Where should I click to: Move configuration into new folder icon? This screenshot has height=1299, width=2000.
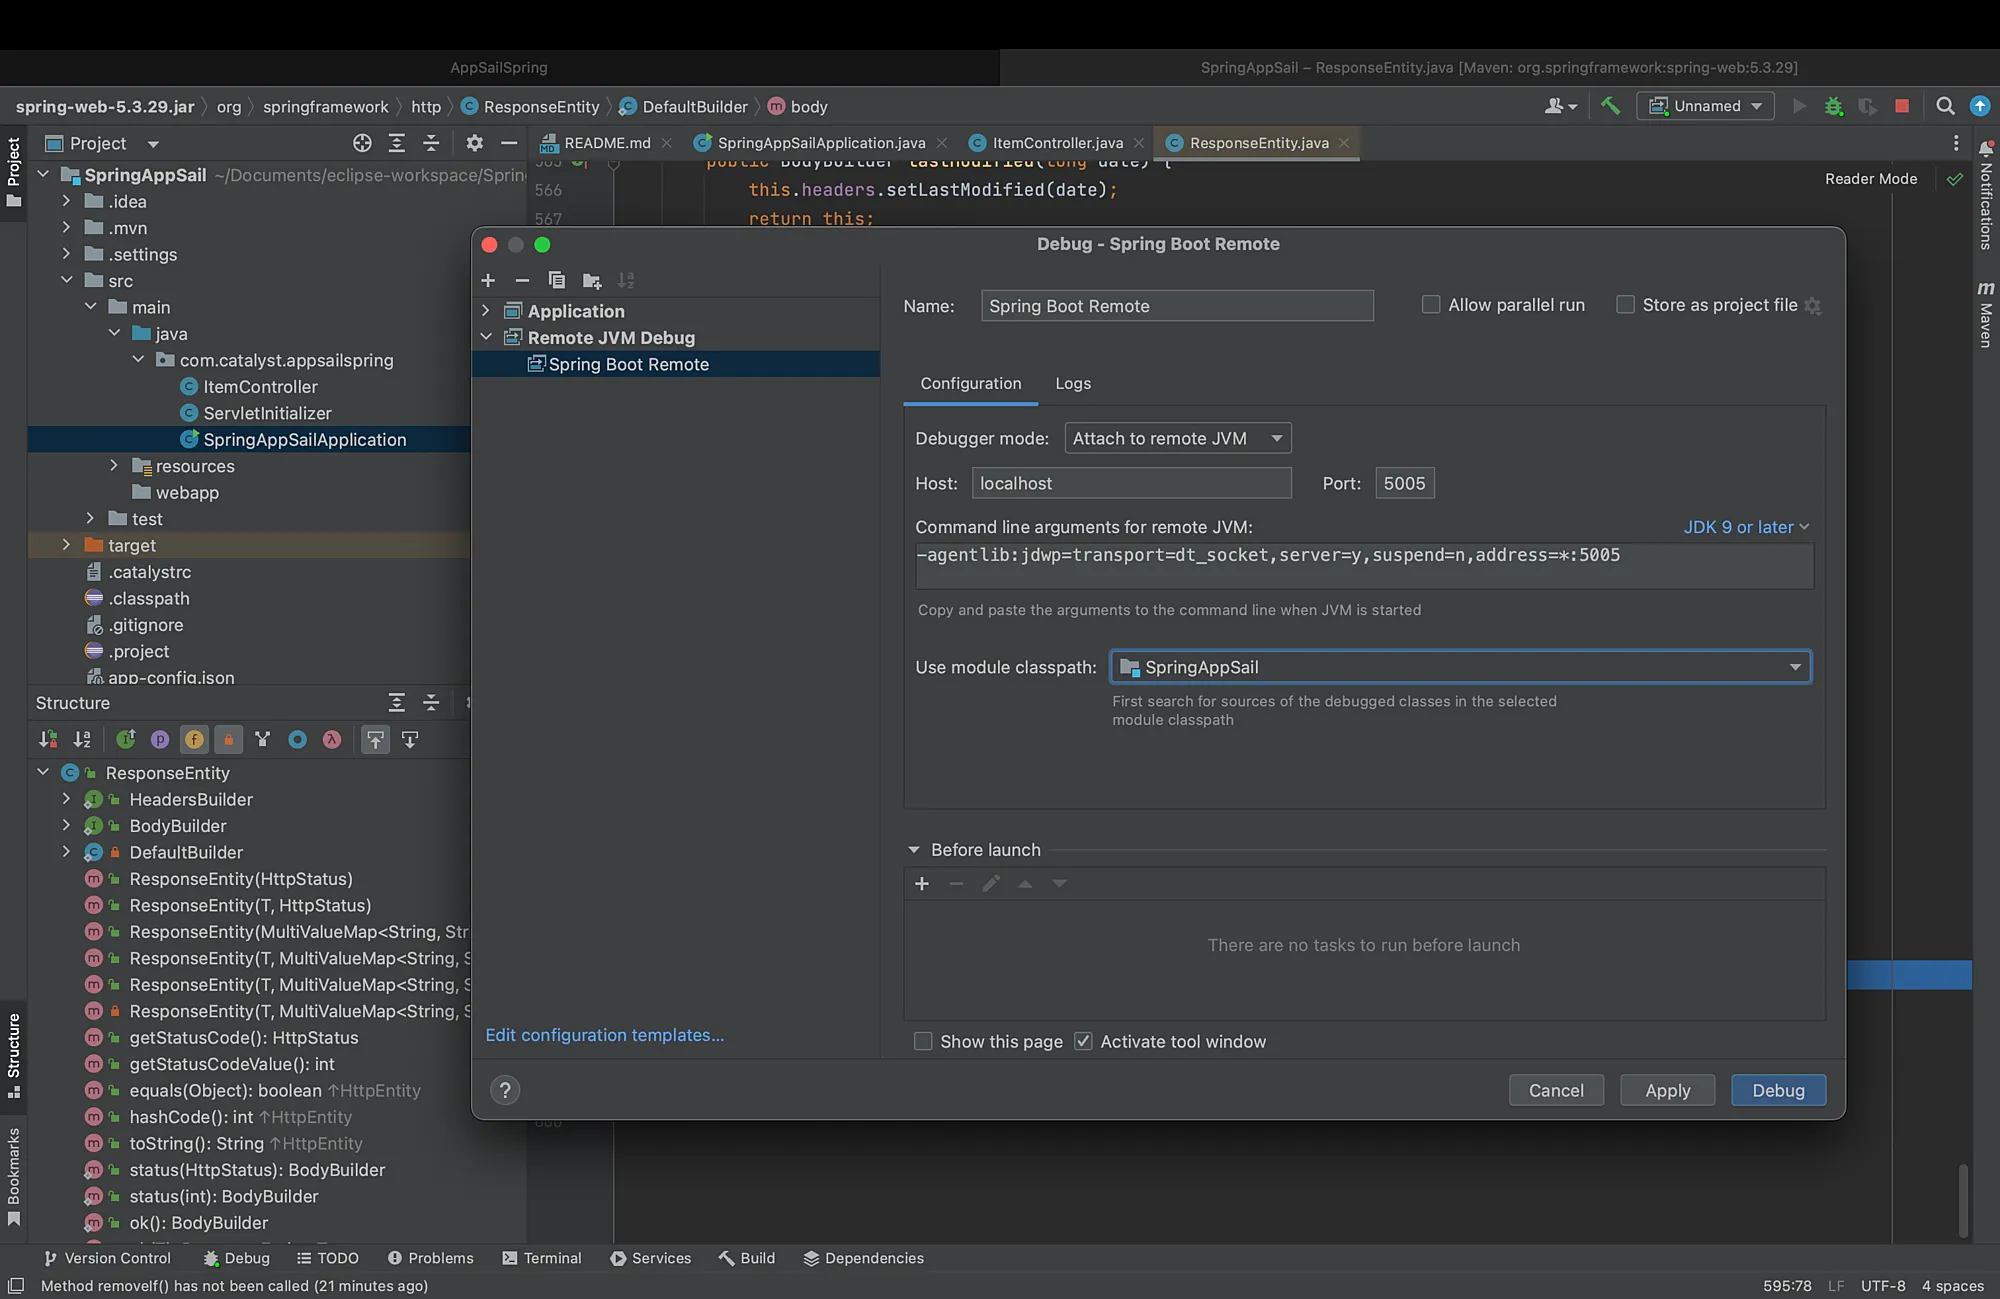pos(592,280)
